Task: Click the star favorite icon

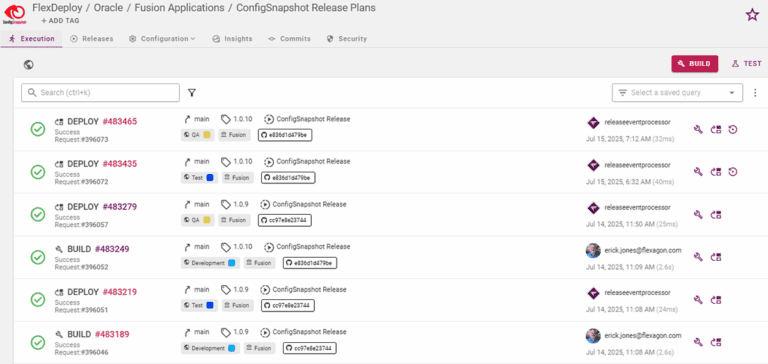Action: coord(752,15)
